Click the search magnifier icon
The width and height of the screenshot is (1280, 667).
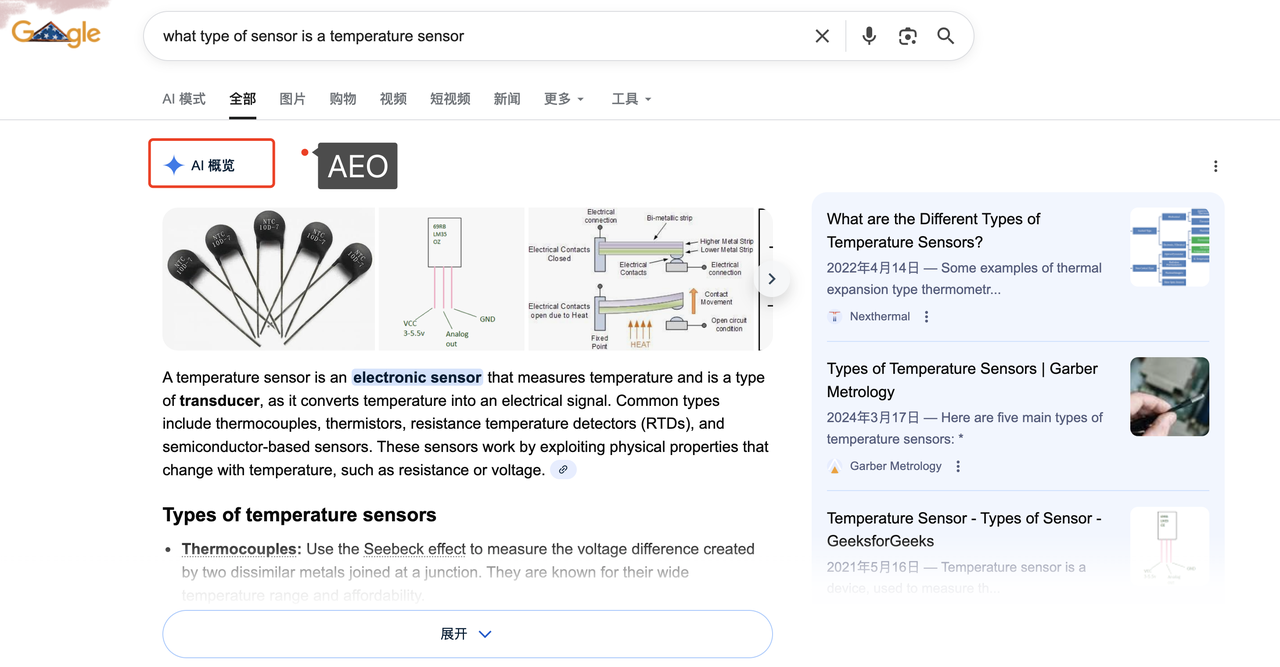945,36
